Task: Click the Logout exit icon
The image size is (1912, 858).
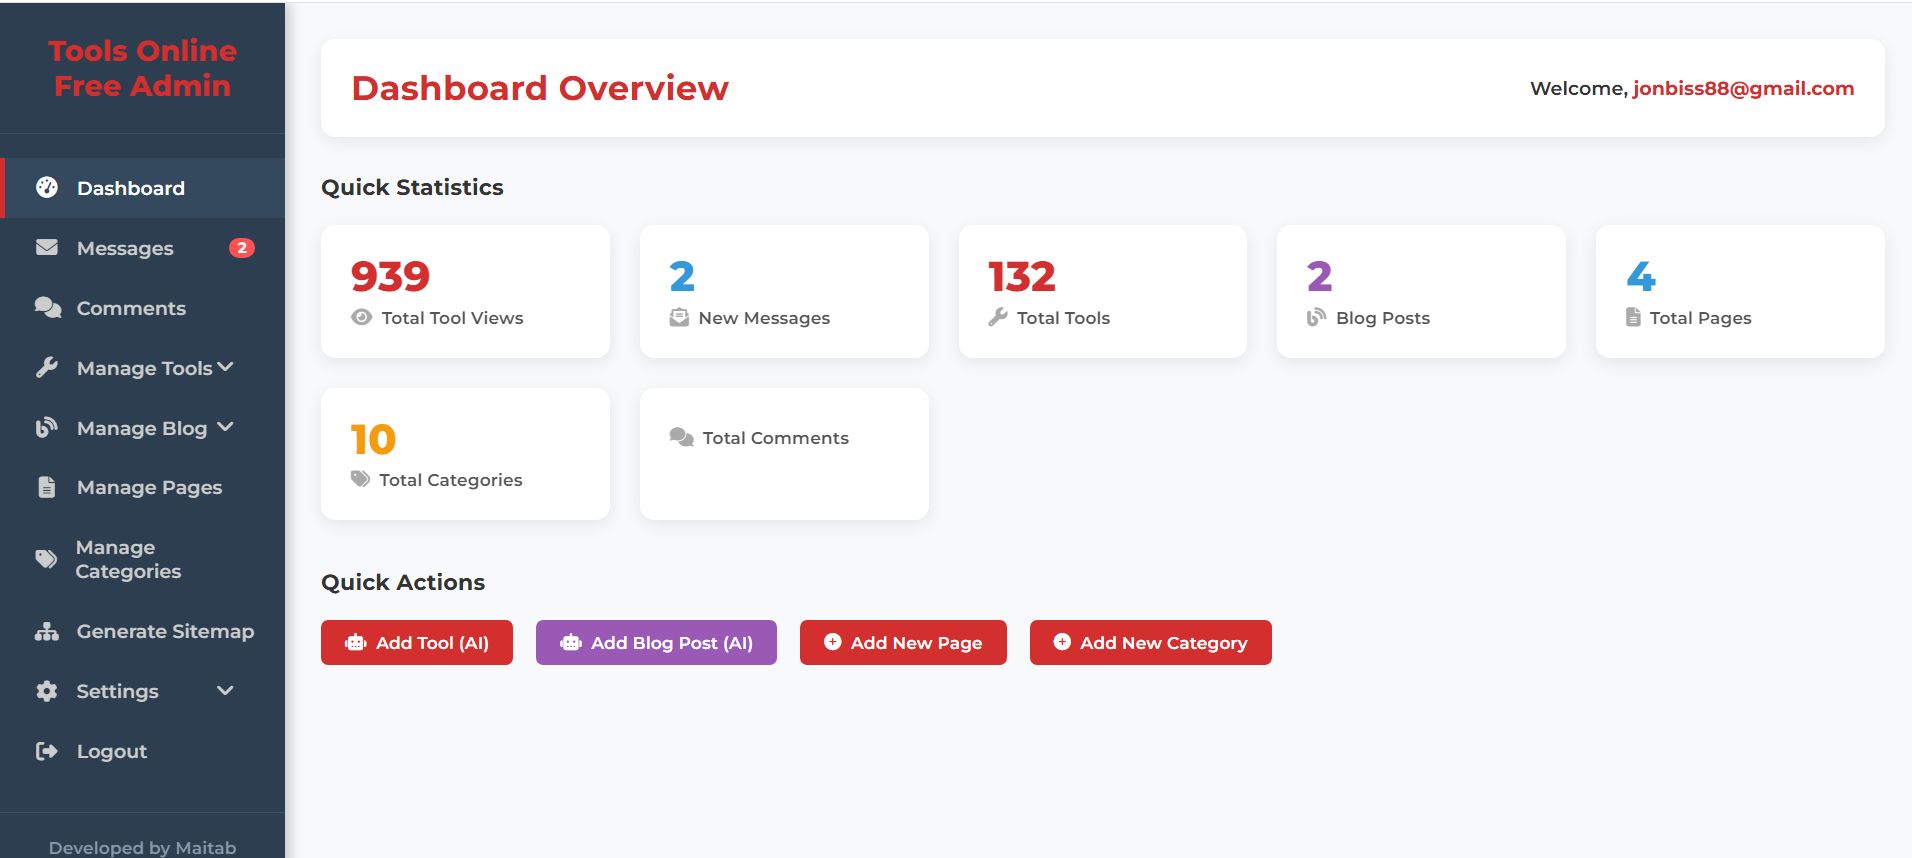Action: tap(47, 751)
